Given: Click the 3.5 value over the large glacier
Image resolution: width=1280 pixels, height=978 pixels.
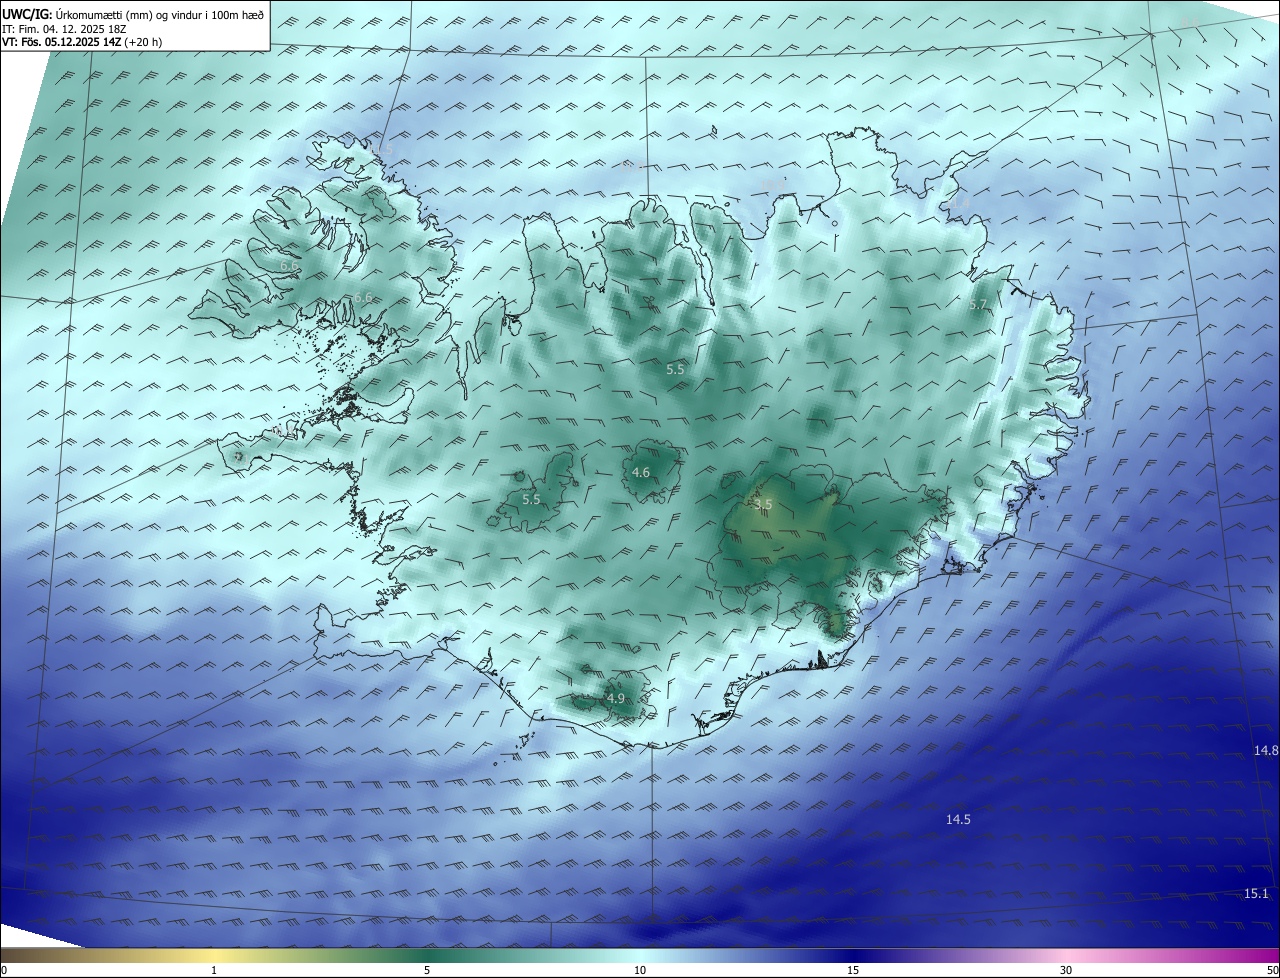Looking at the screenshot, I should point(763,505).
